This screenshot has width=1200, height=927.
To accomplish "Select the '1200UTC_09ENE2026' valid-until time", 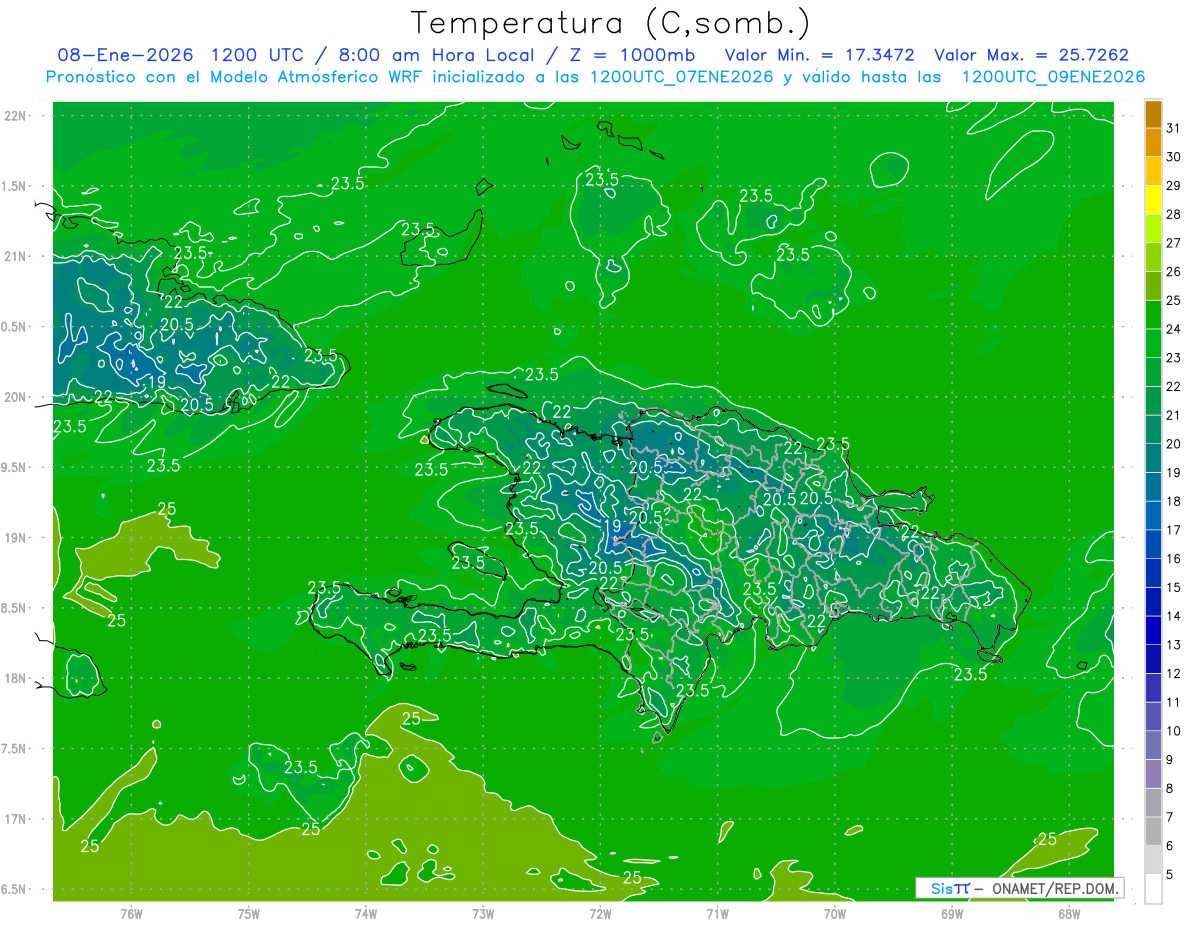I will [x=1053, y=77].
